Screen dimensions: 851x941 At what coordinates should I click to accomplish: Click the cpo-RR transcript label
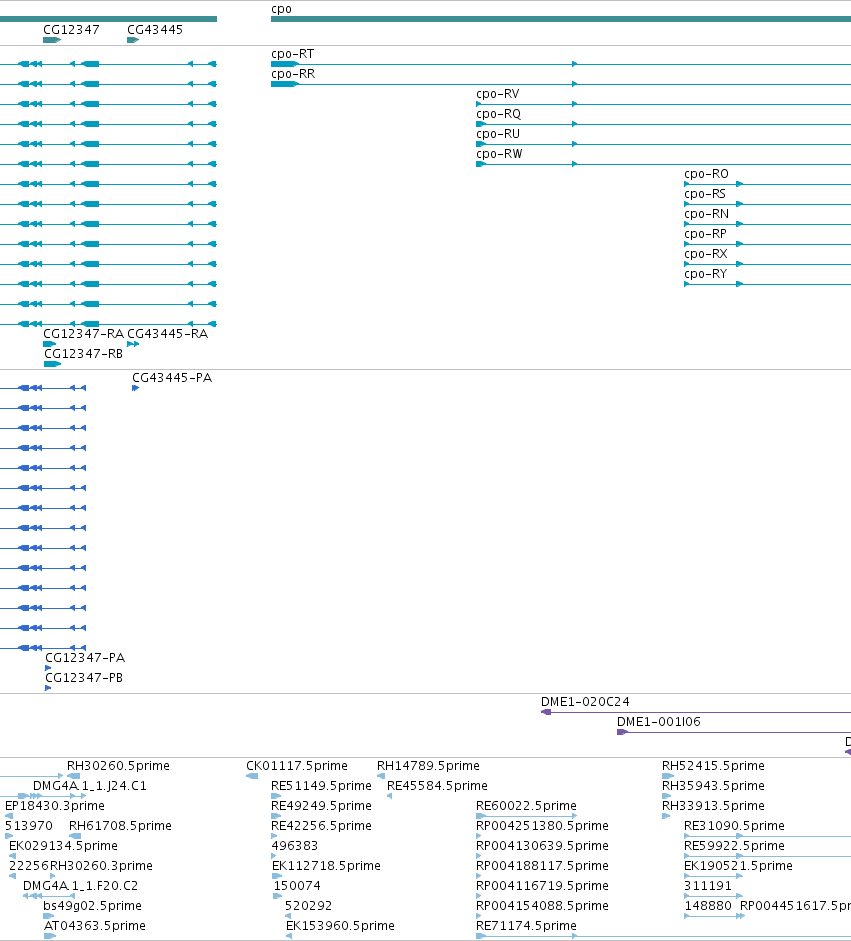click(293, 74)
